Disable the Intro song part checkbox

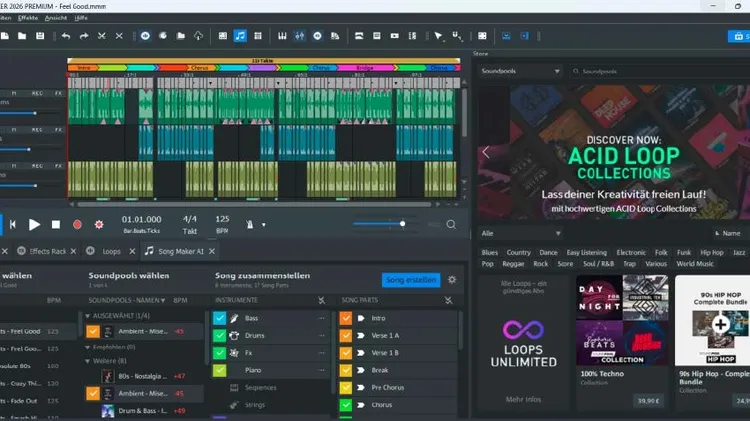[x=346, y=318]
